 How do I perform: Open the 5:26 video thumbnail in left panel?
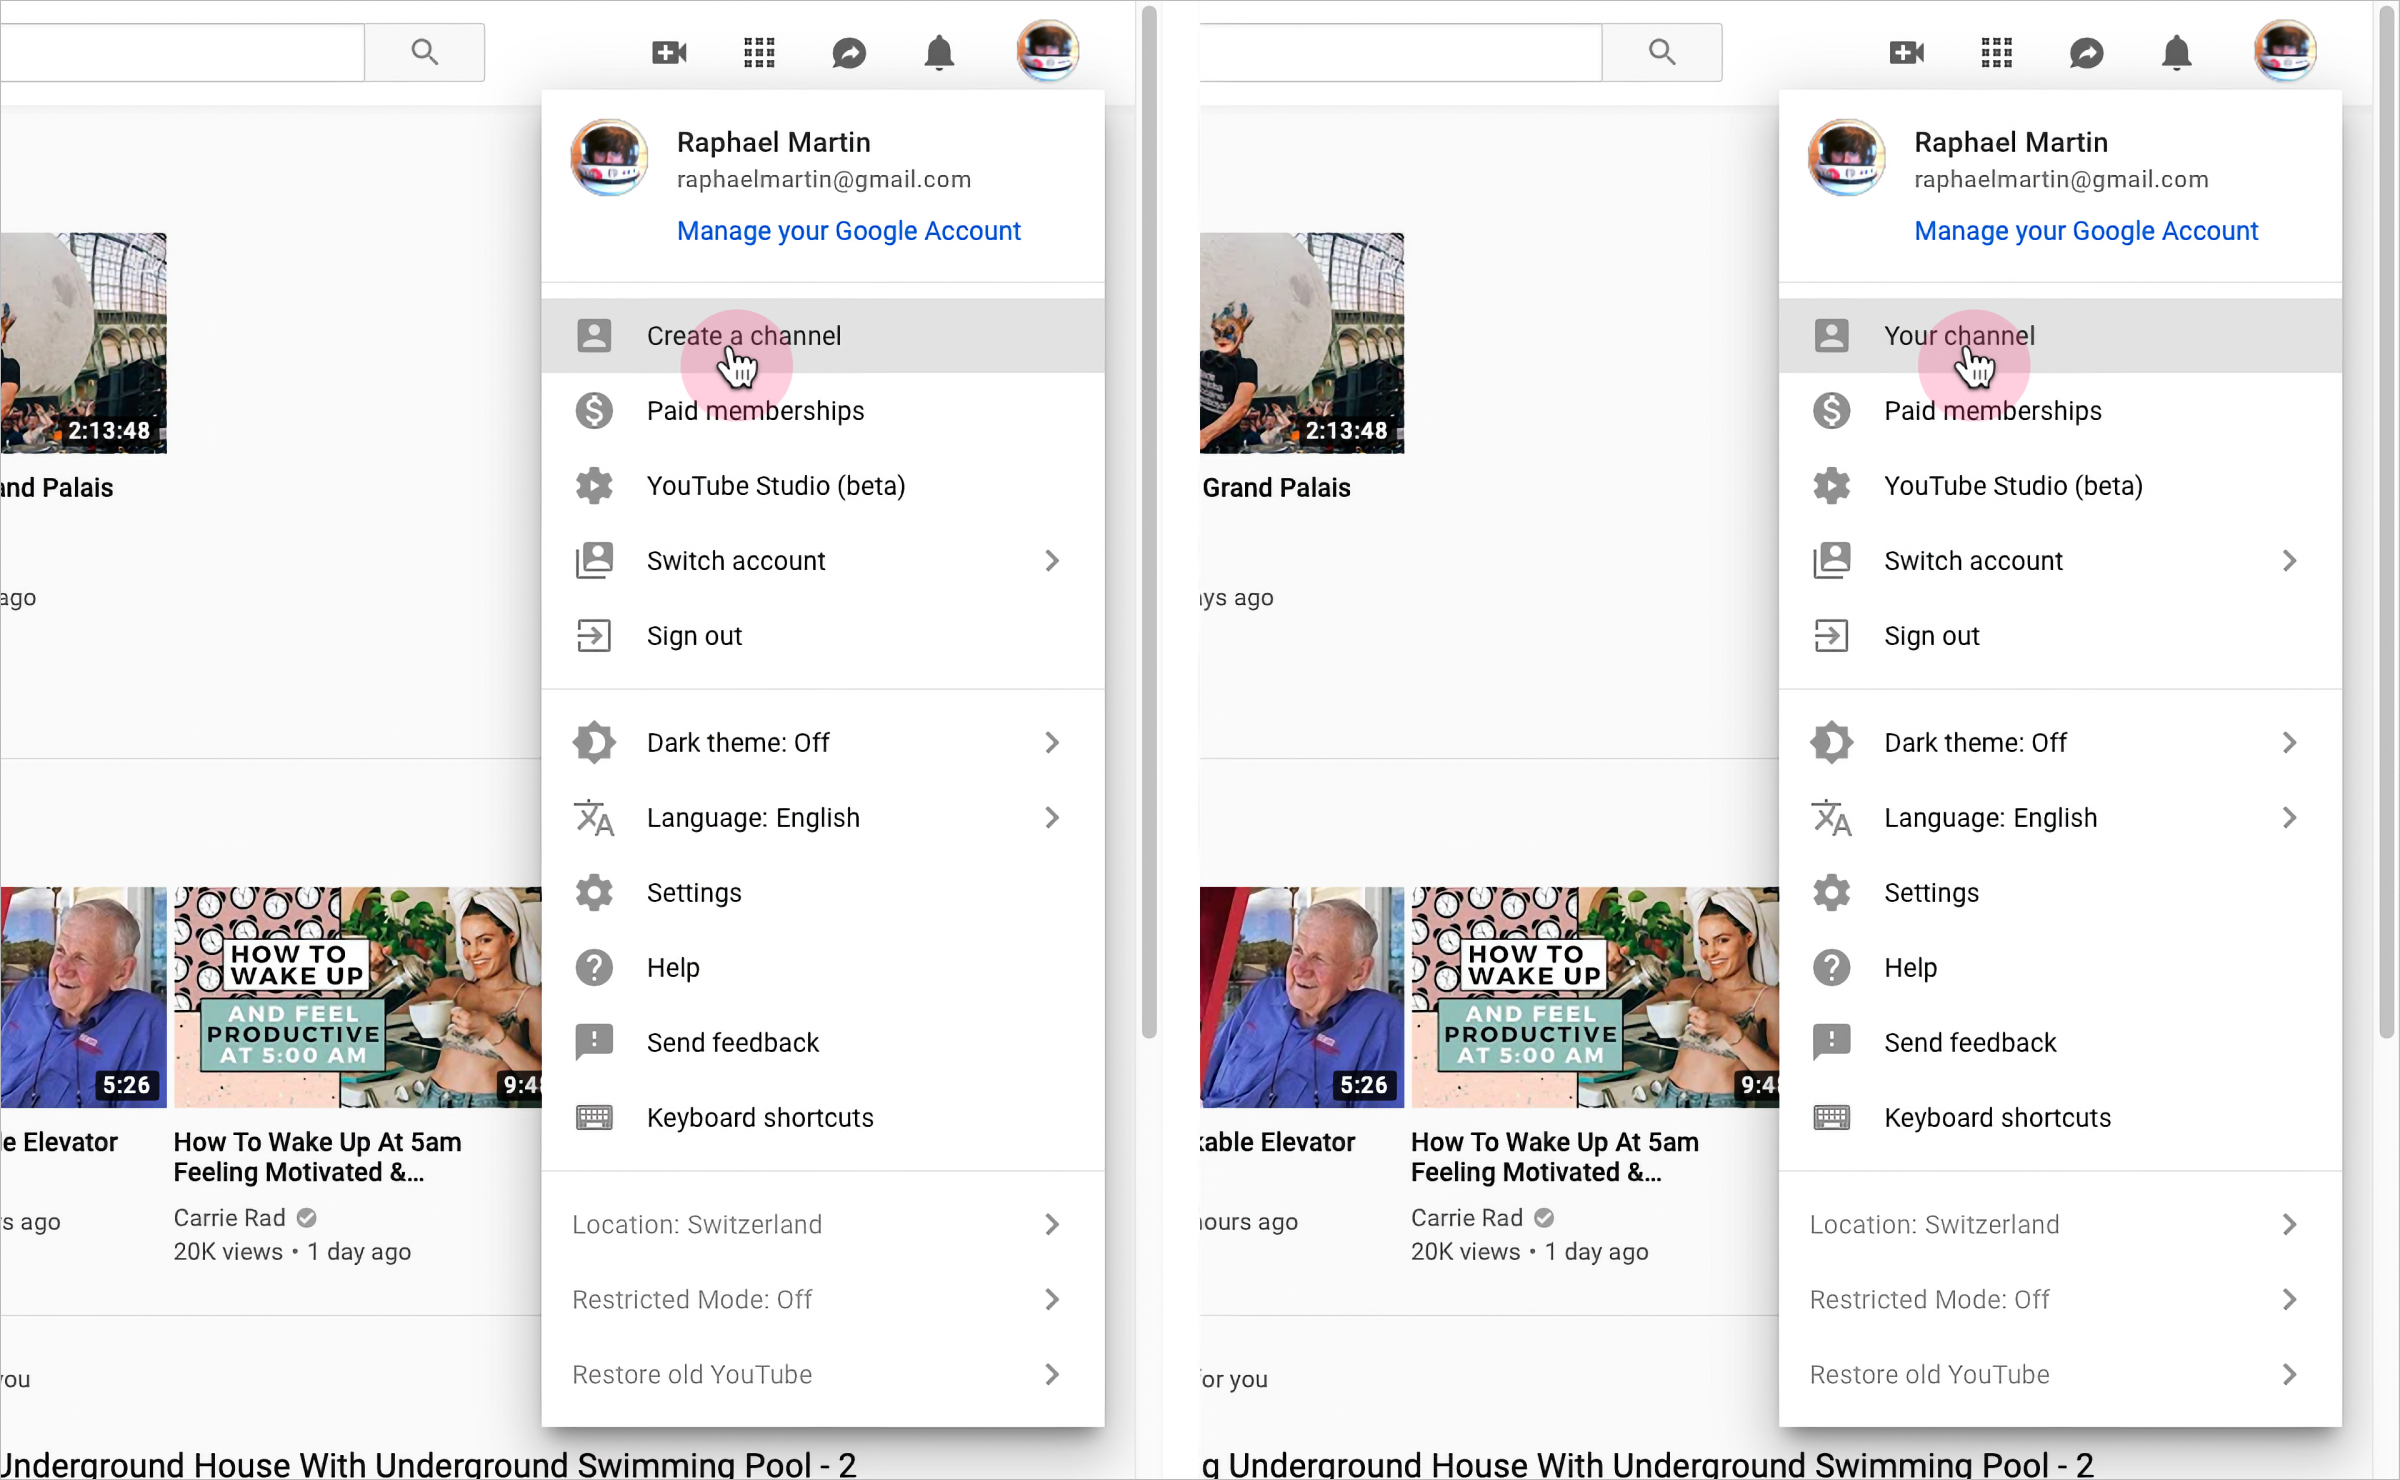point(83,997)
